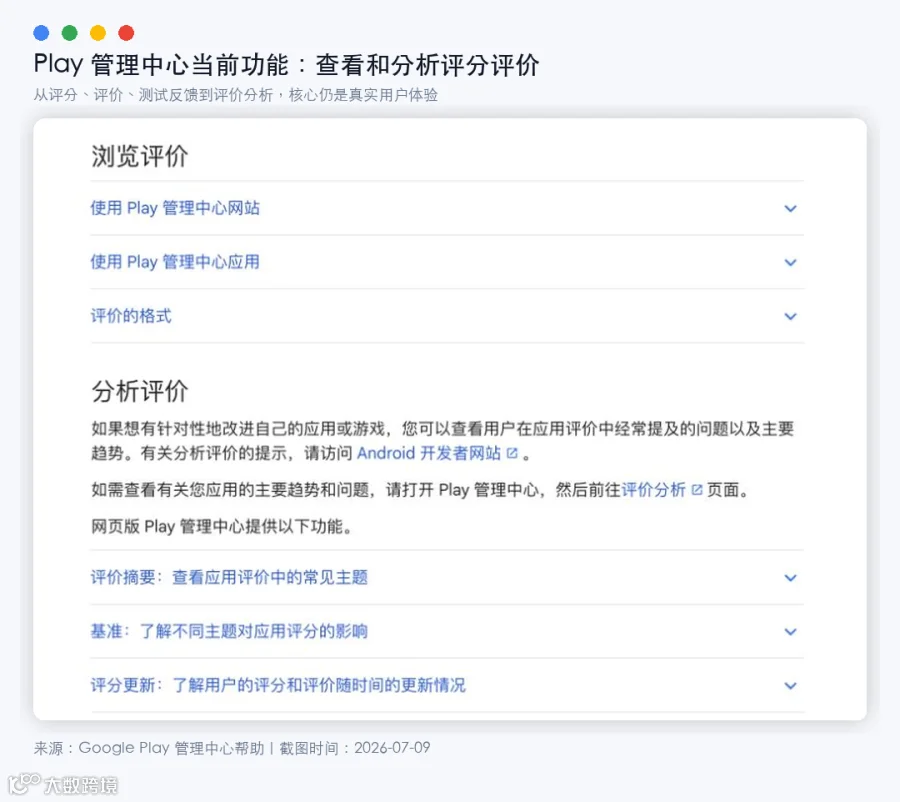Open 评价的格式 section link
This screenshot has height=802, width=900.
[x=131, y=316]
